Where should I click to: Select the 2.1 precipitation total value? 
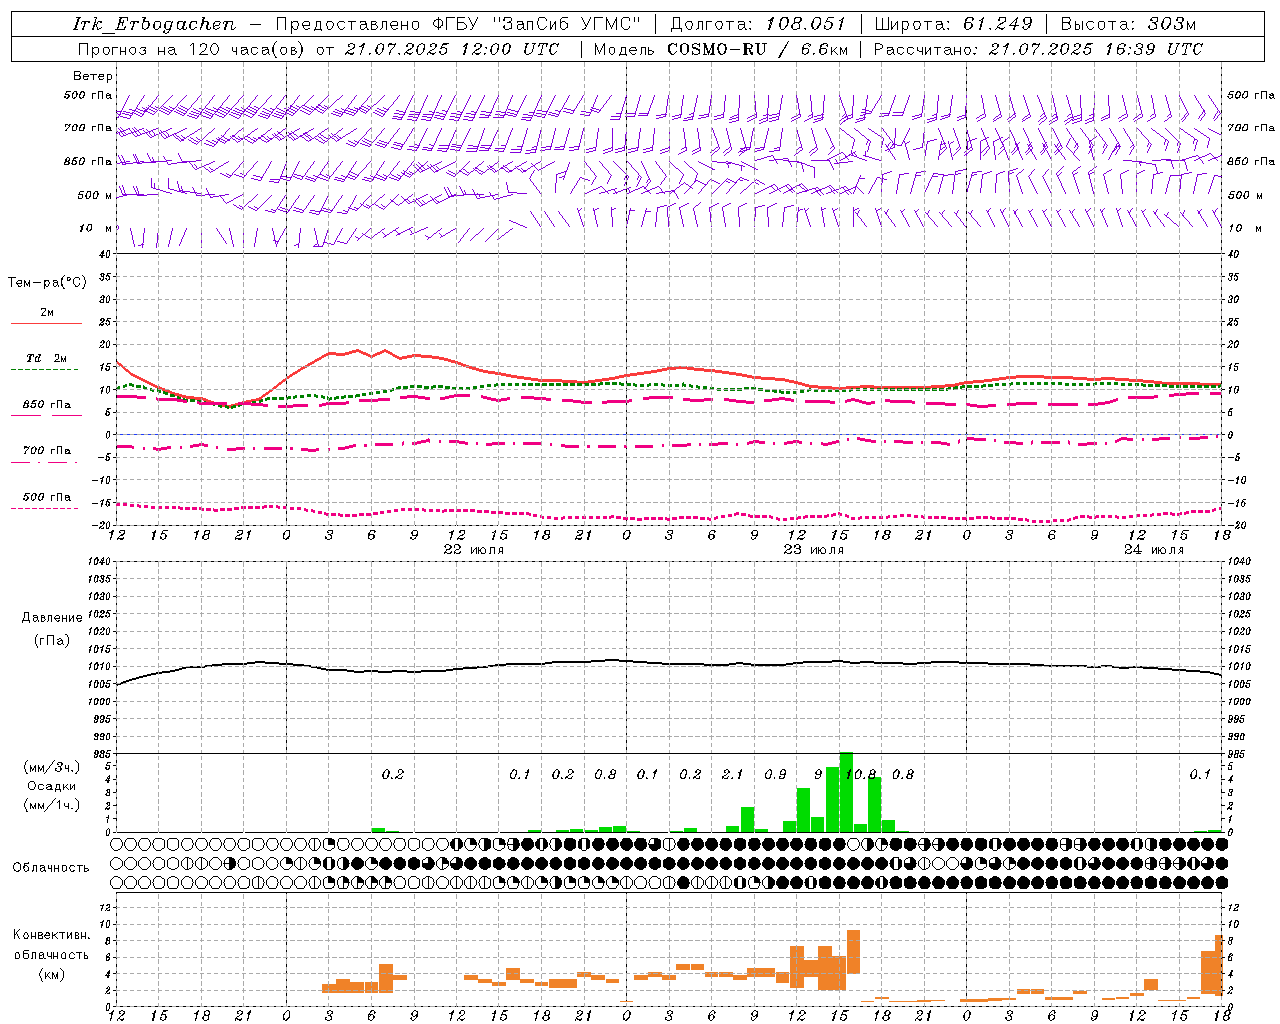(x=733, y=775)
